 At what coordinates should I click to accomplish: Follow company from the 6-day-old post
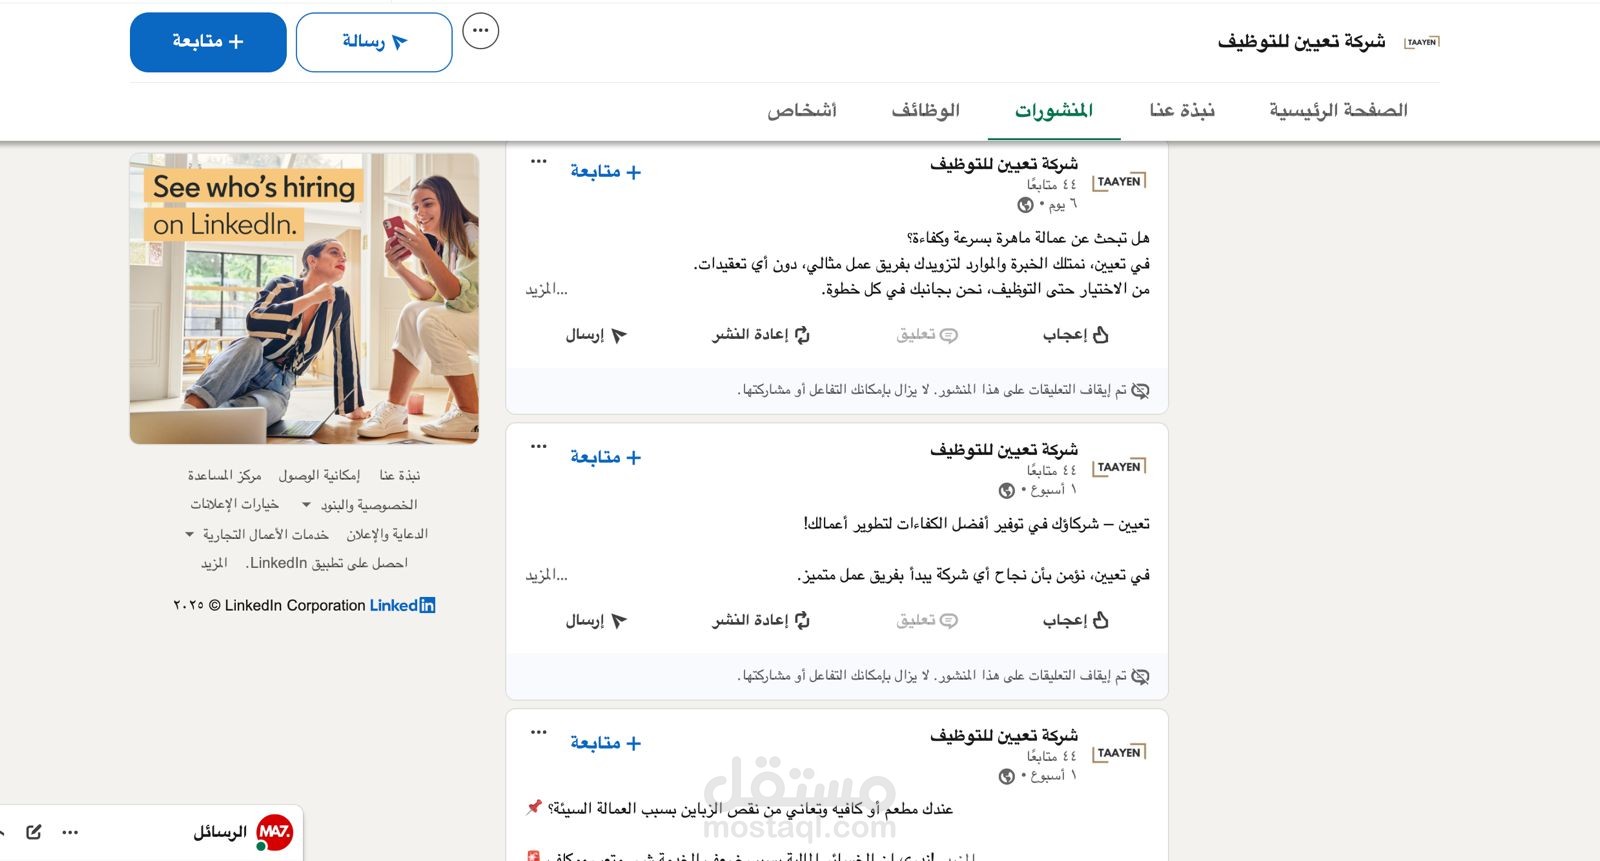(x=605, y=172)
